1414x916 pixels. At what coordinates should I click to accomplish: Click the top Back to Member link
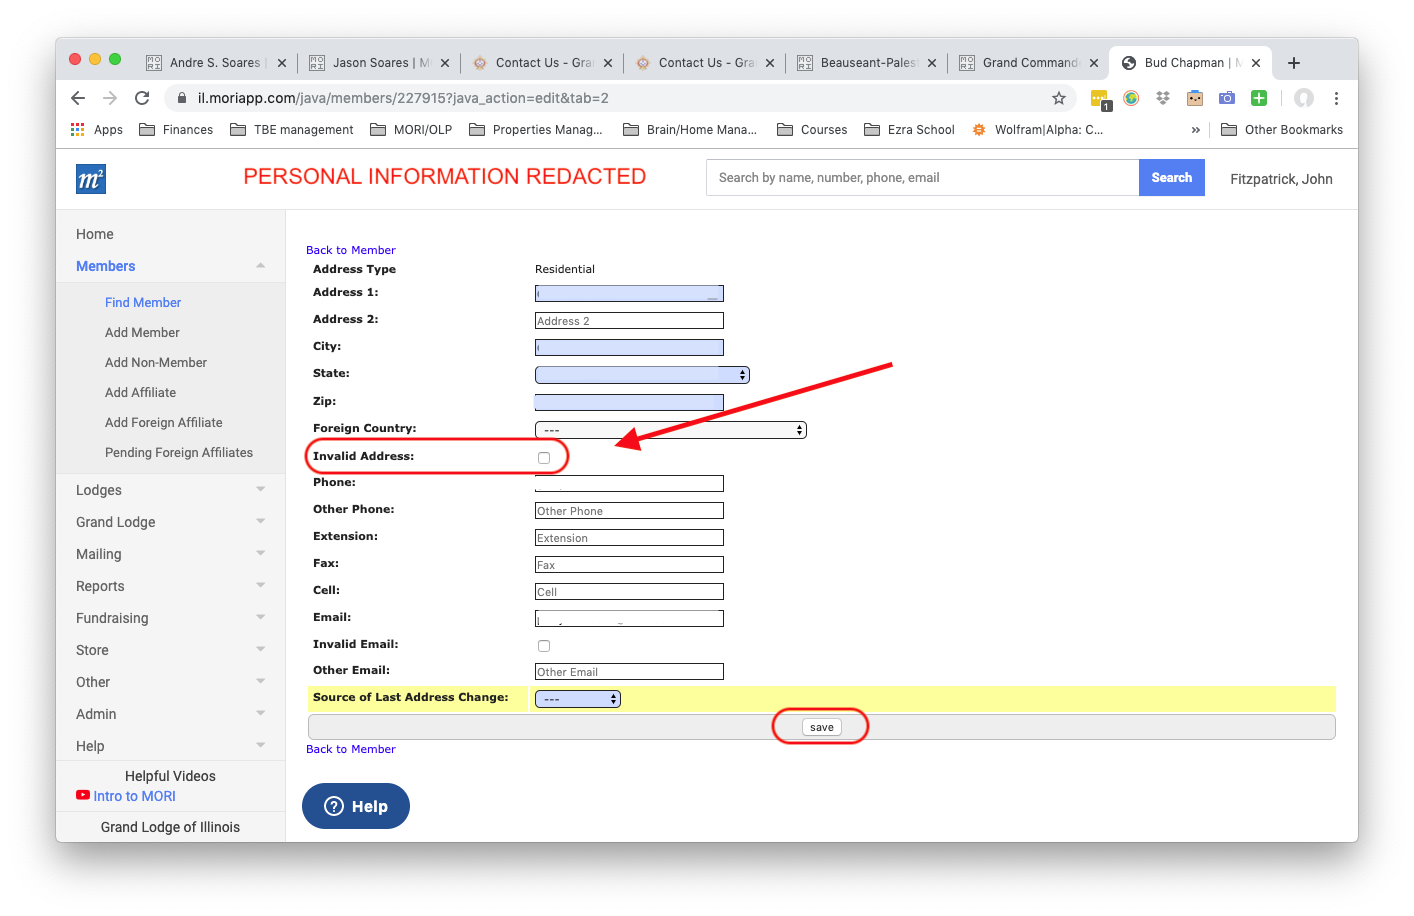(x=350, y=250)
